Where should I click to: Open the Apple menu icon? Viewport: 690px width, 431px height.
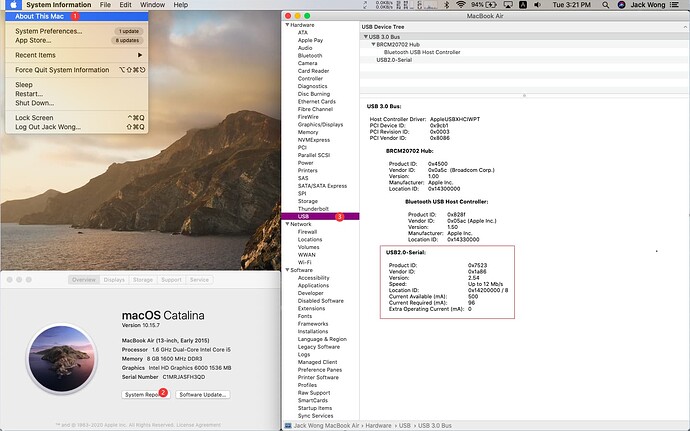[x=13, y=5]
